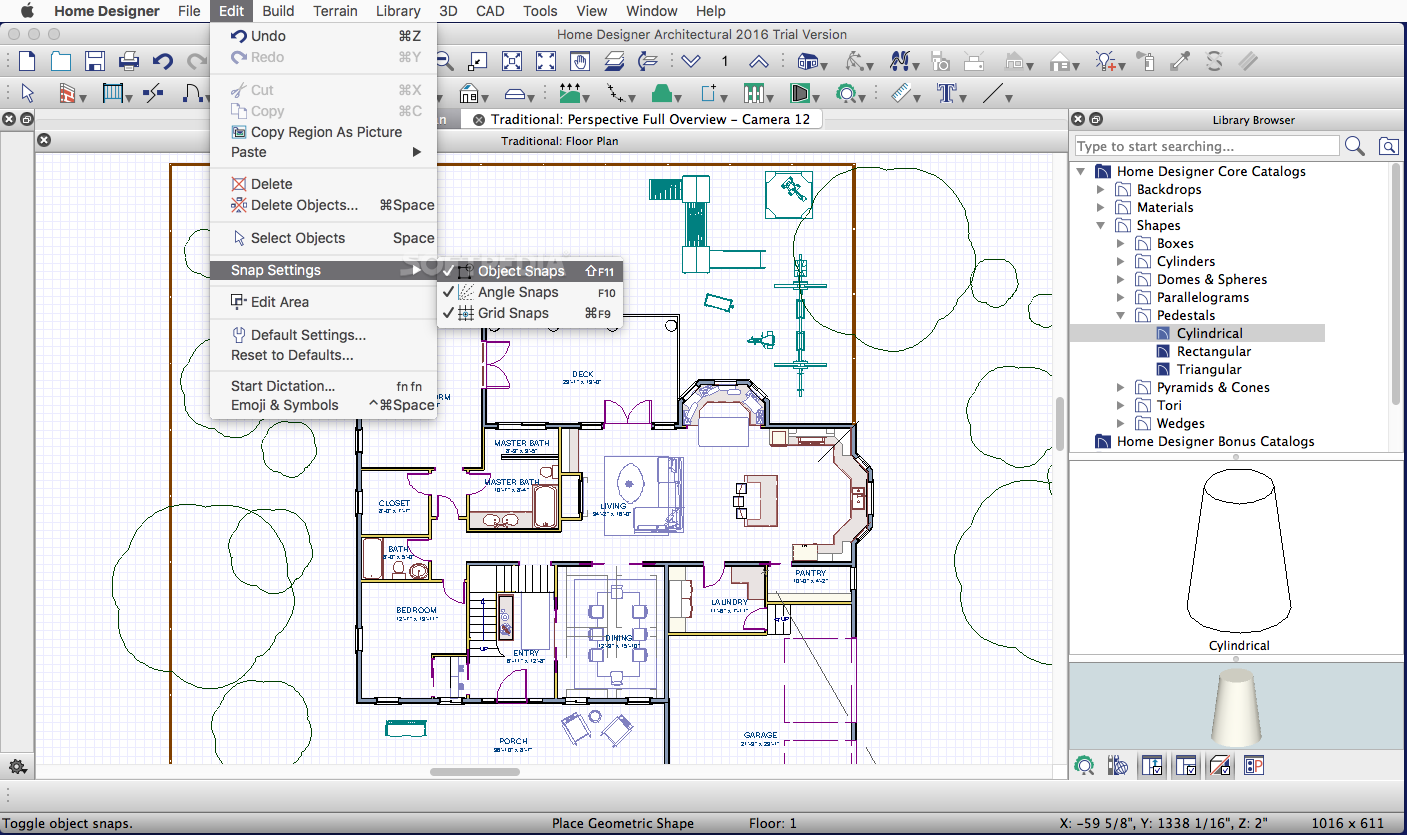Save the plan with the floppy disk icon
This screenshot has width=1407, height=835.
(x=95, y=61)
